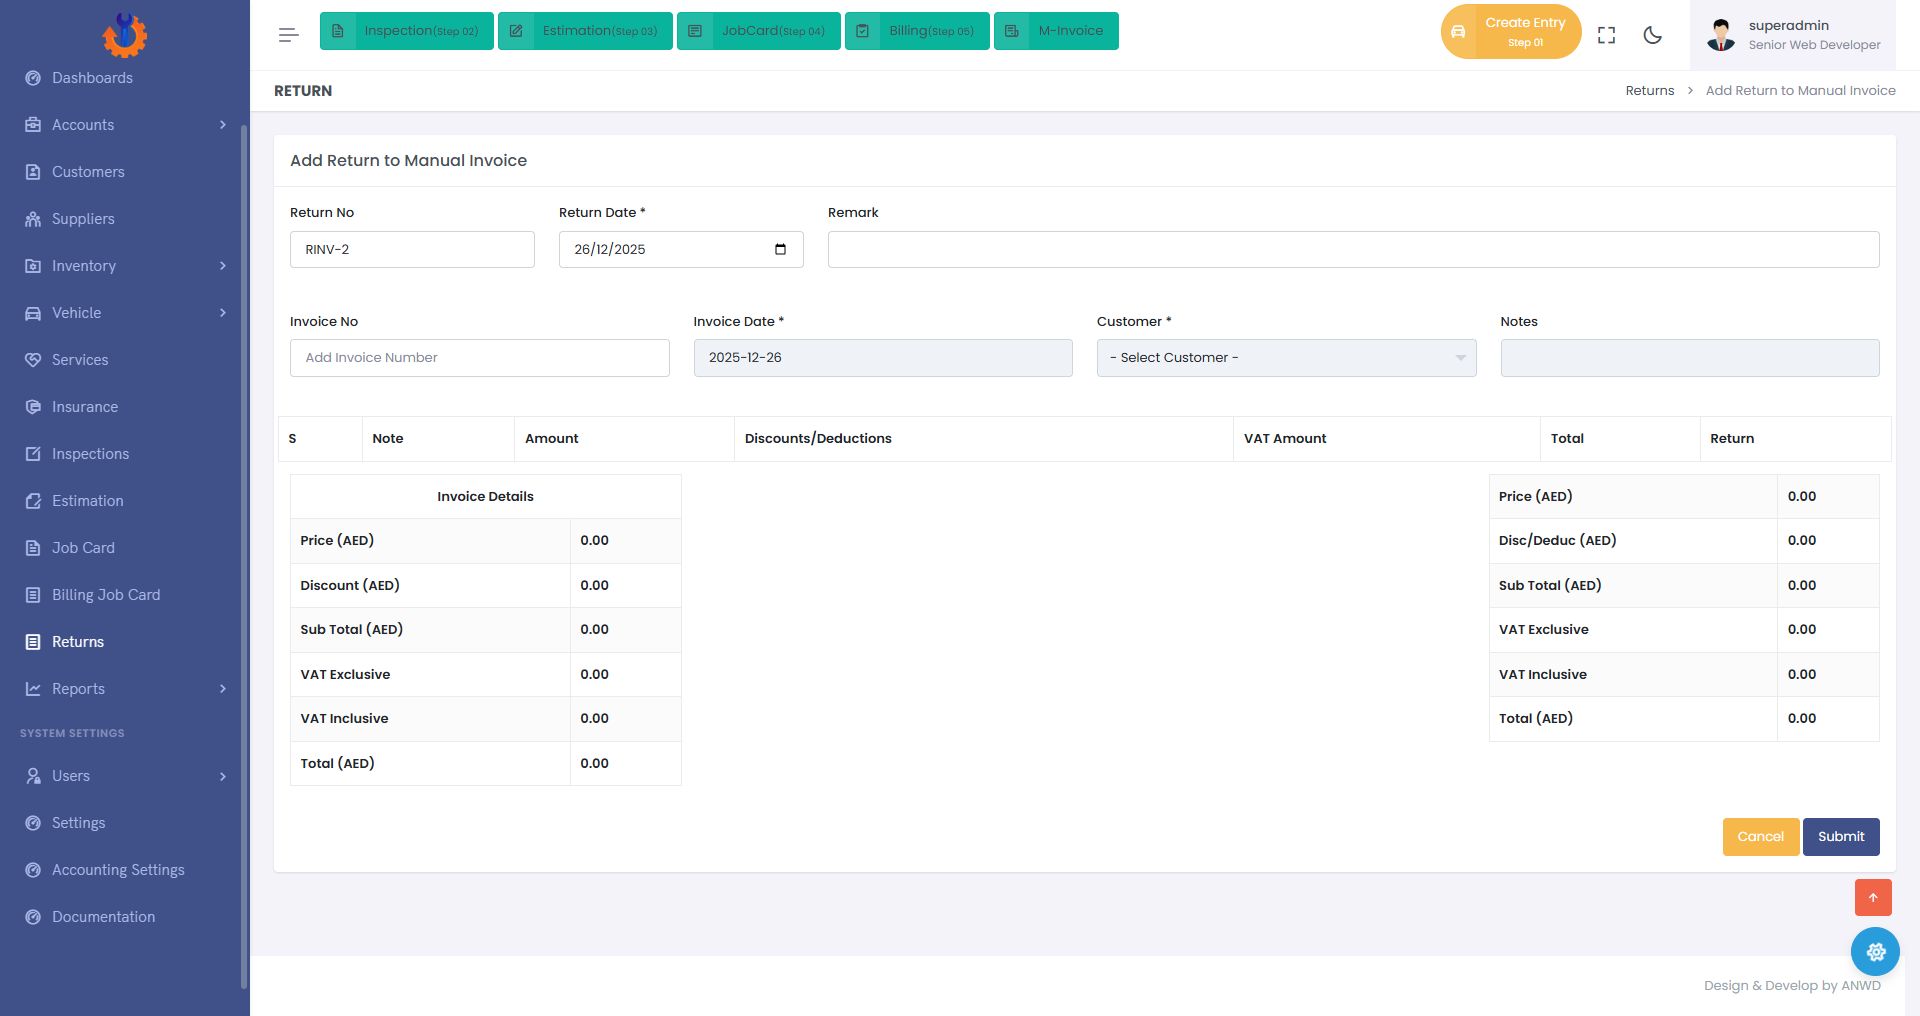1920x1016 pixels.
Task: Click the 'Design & Develop by ANWD' footer text
Action: pos(1792,986)
